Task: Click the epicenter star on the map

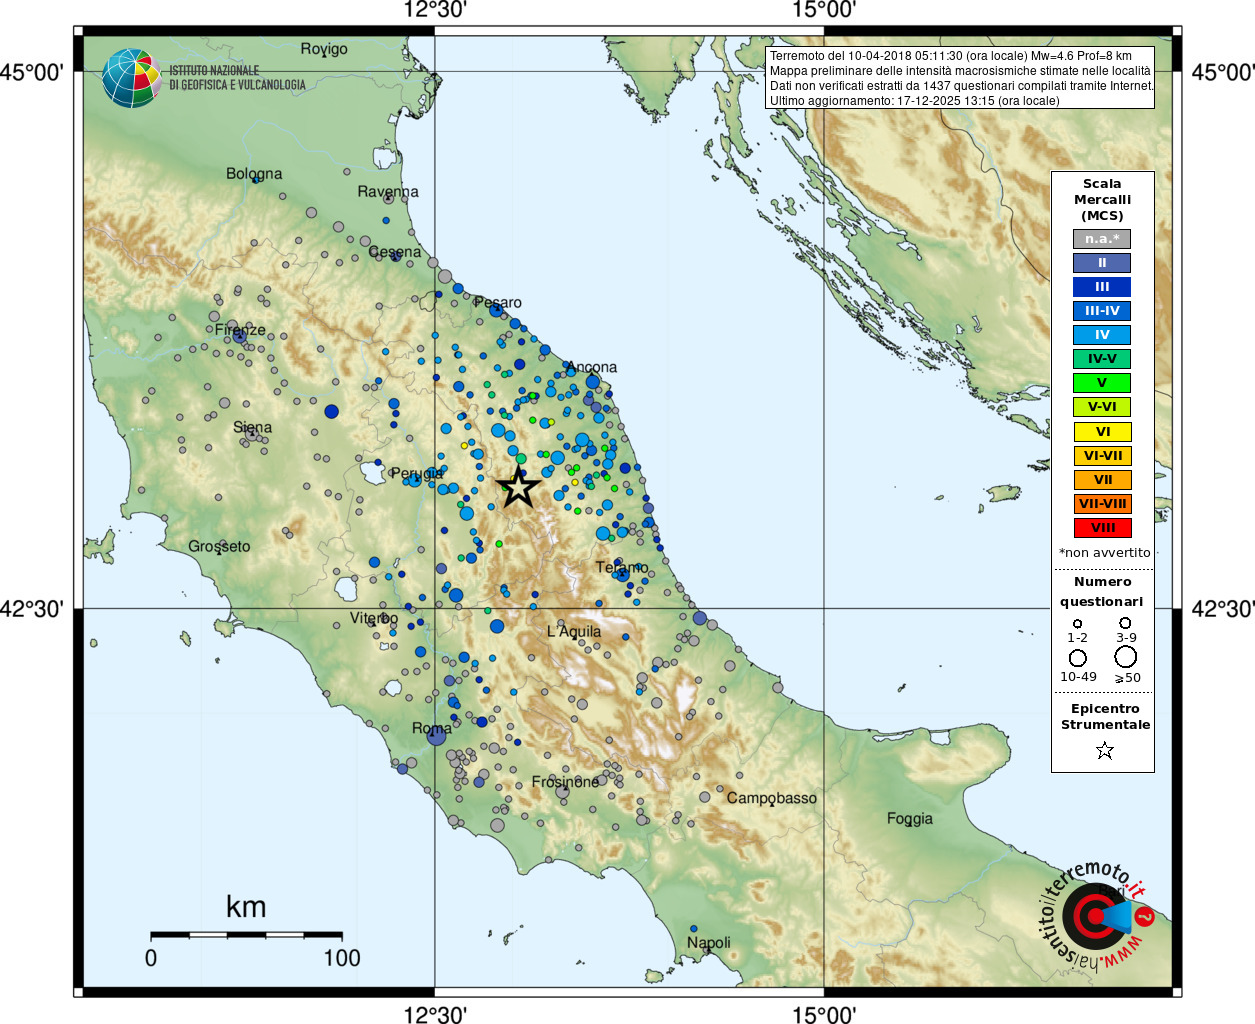Action: 518,487
